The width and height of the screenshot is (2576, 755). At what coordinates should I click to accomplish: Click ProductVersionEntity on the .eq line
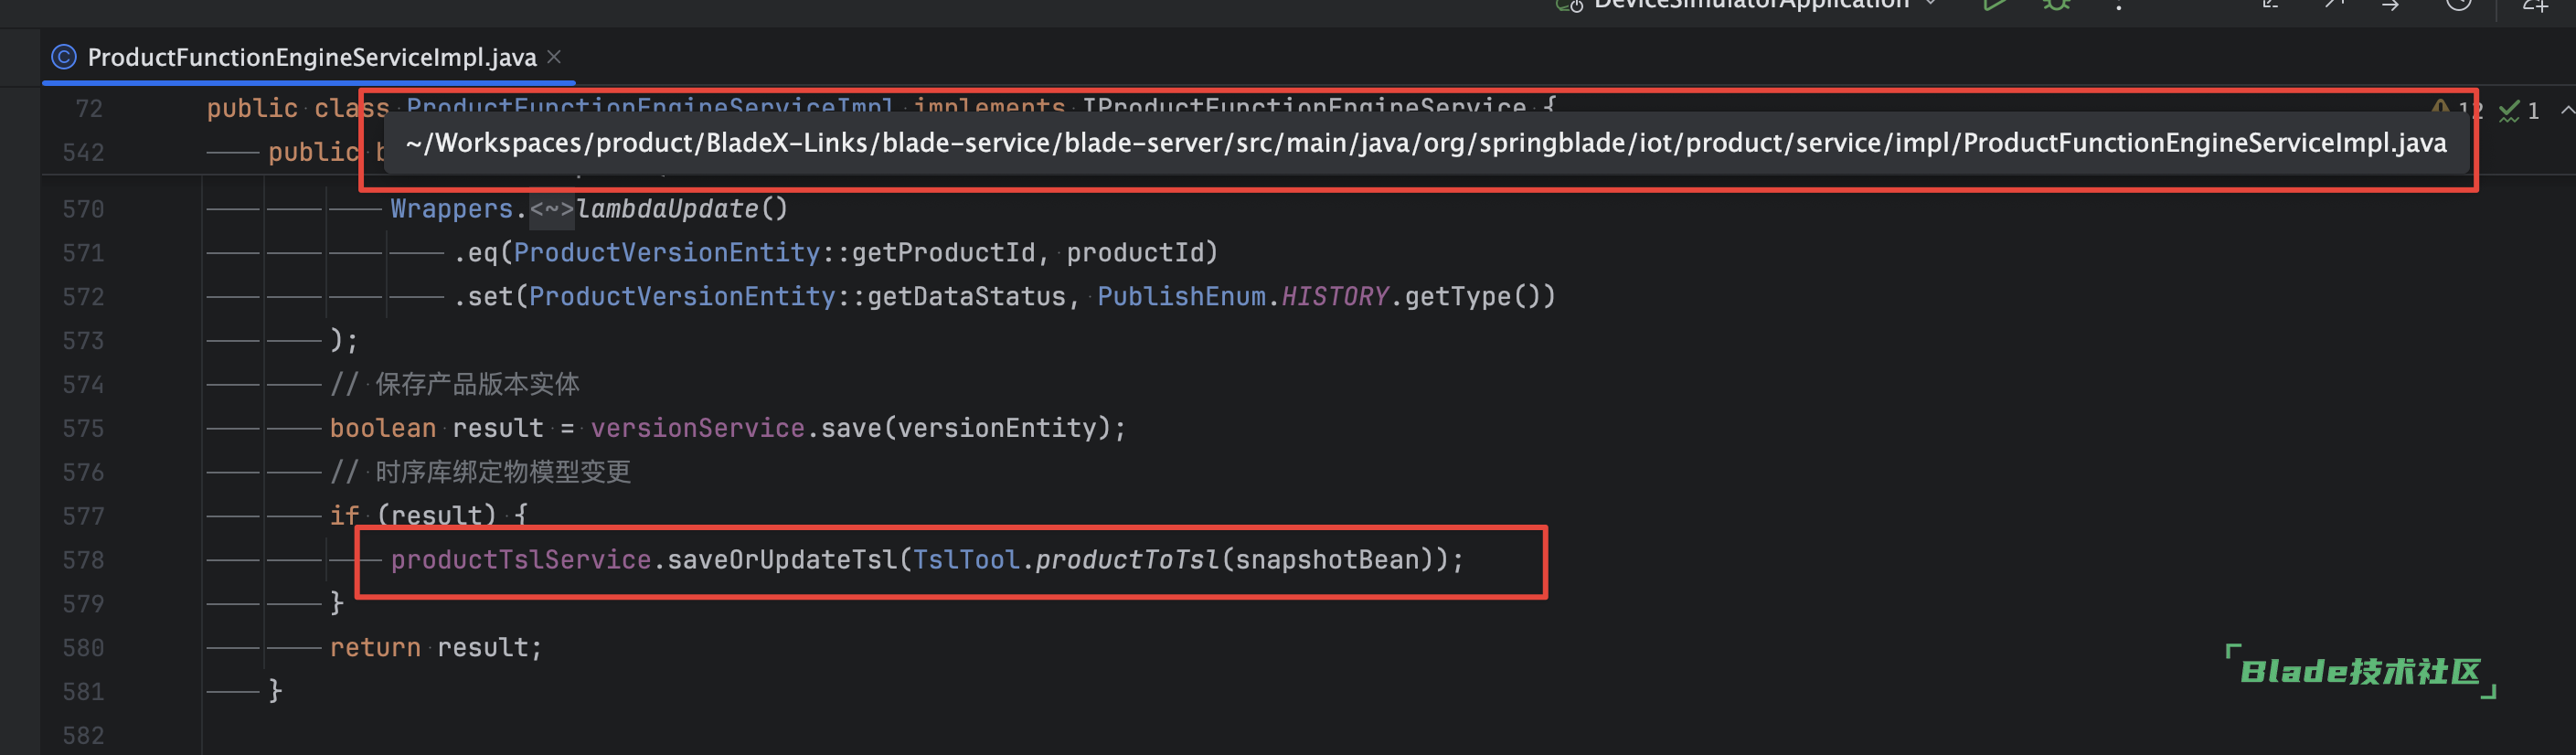pos(666,252)
